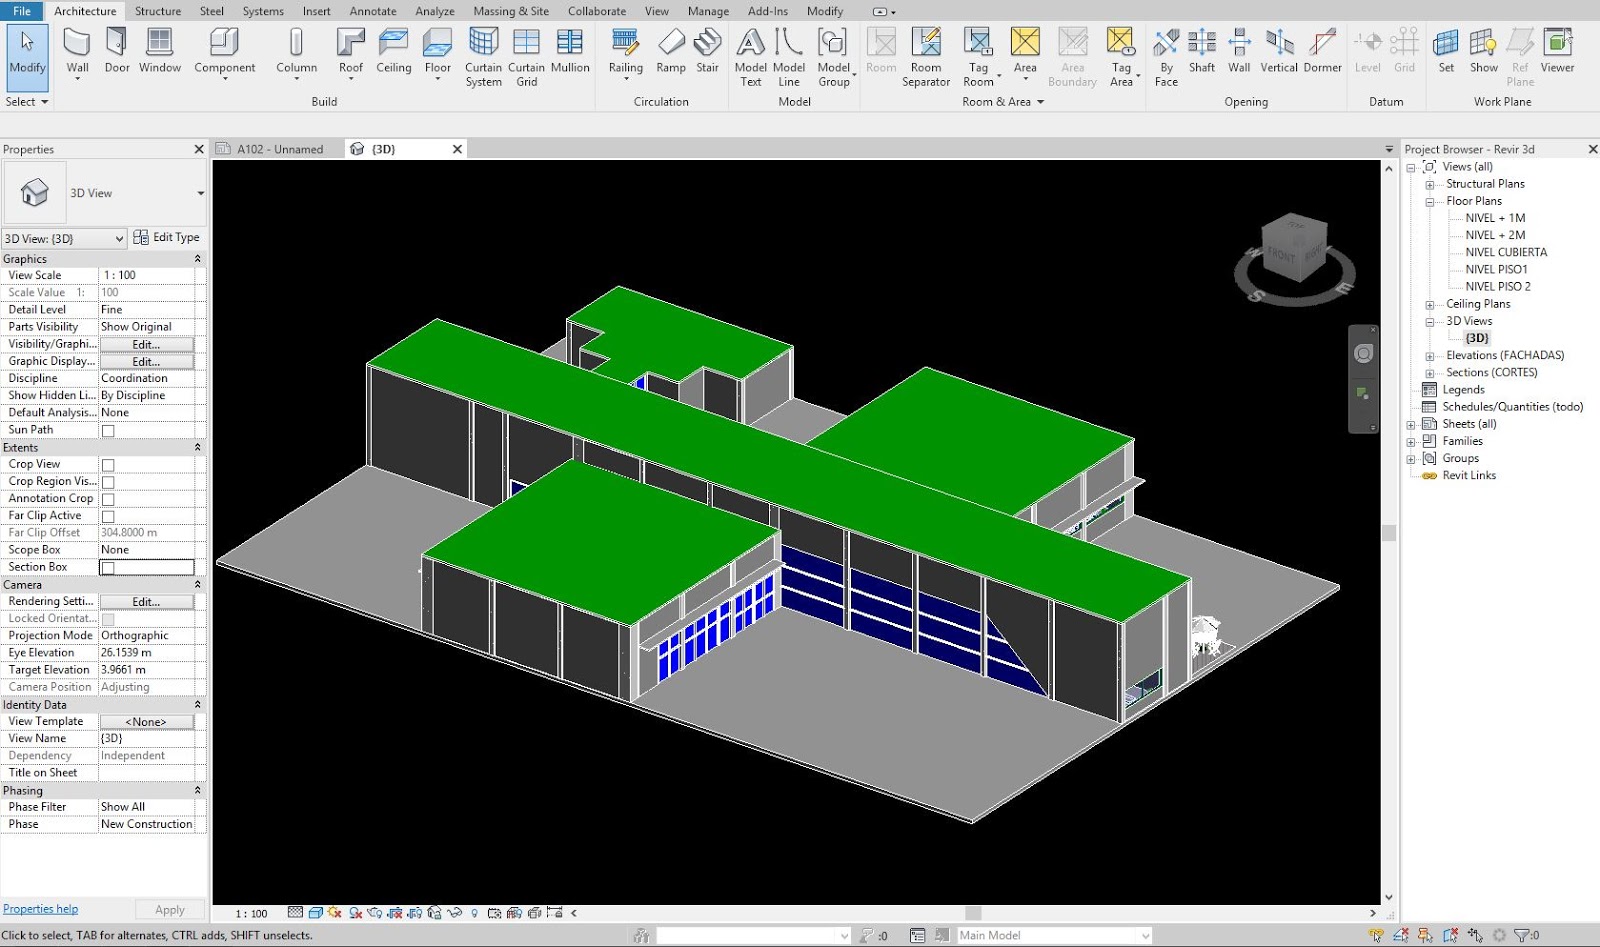1600x947 pixels.
Task: Collapse Floor Plans in Project Browser
Action: (x=1432, y=201)
